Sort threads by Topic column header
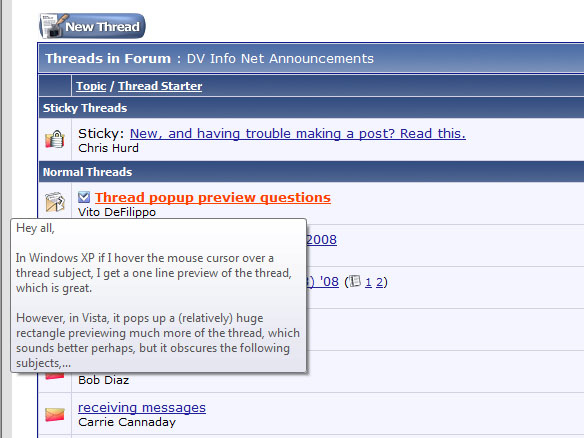The width and height of the screenshot is (584, 438). tap(91, 86)
